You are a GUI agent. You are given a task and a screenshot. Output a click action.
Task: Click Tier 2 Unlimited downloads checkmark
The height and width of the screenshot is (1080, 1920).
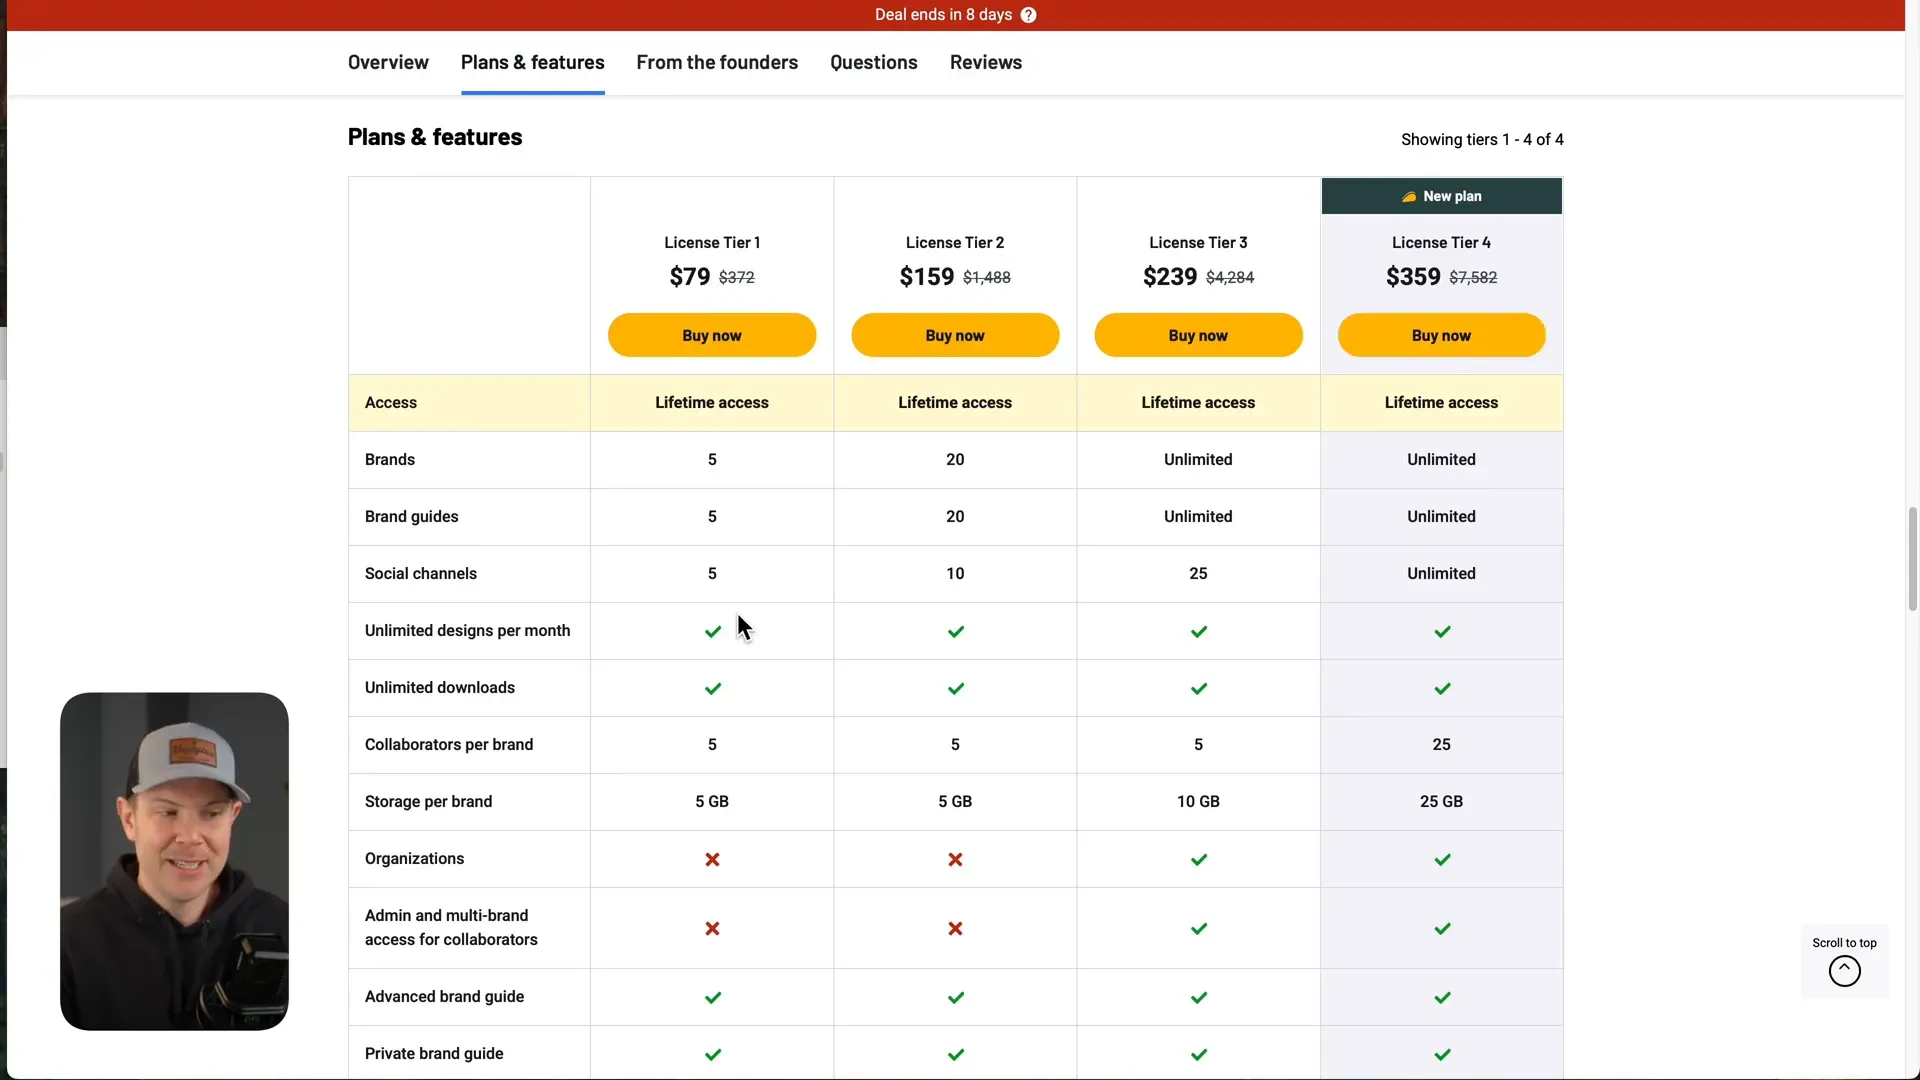pyautogui.click(x=955, y=689)
